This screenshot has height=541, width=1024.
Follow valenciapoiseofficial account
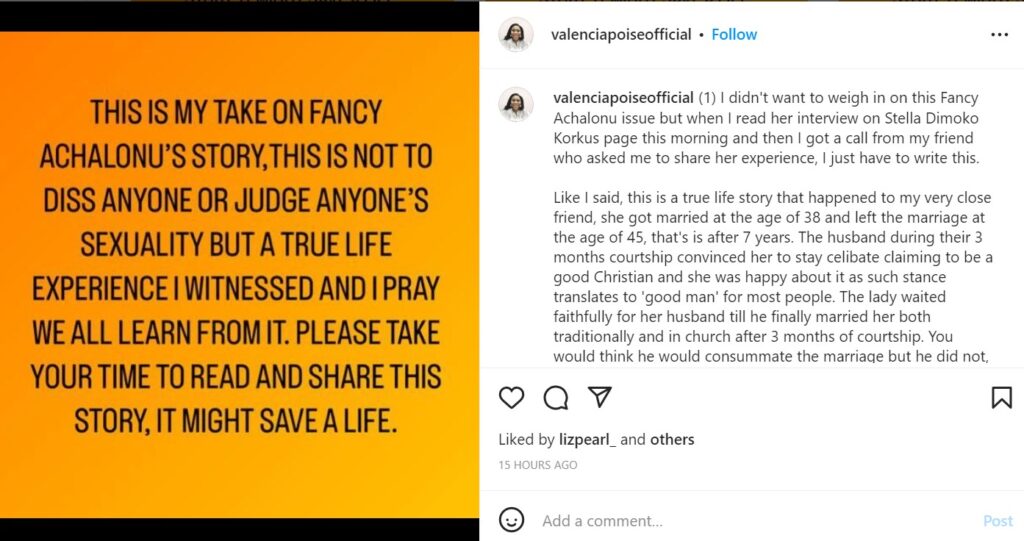(x=734, y=34)
